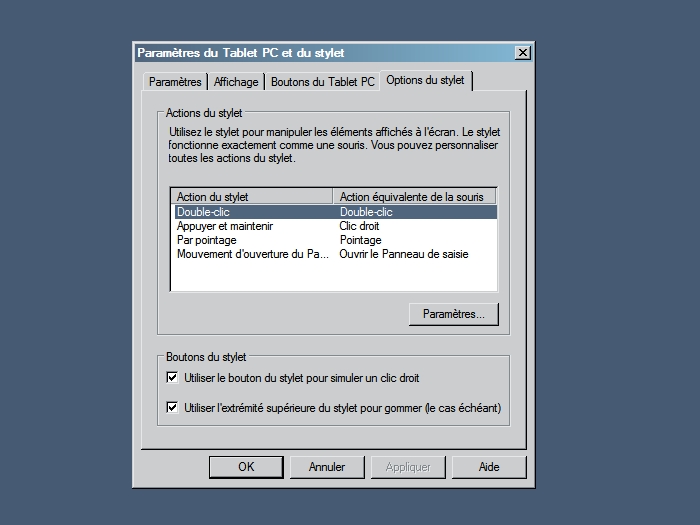700x525 pixels.
Task: Close the Tablet PC settings dialog
Action: (x=522, y=53)
